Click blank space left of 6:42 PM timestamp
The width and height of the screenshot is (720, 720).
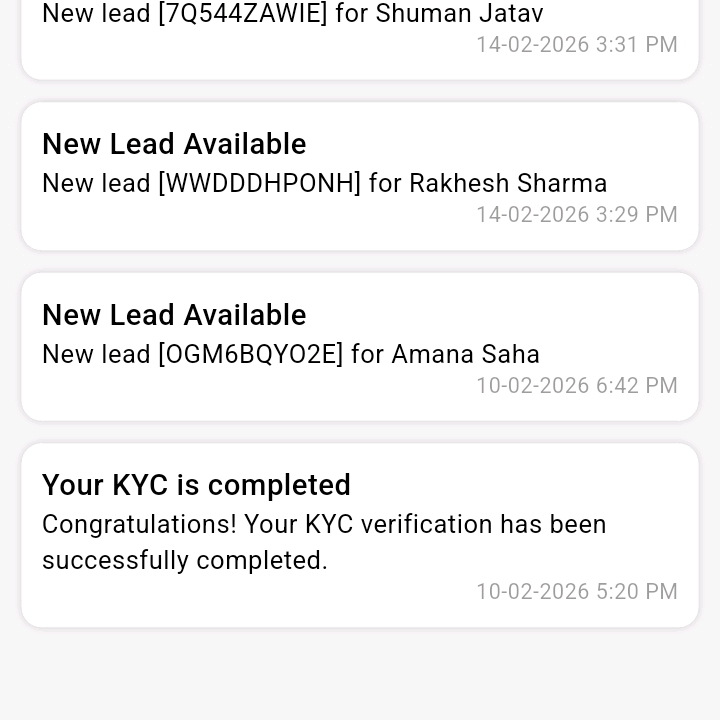click(257, 385)
